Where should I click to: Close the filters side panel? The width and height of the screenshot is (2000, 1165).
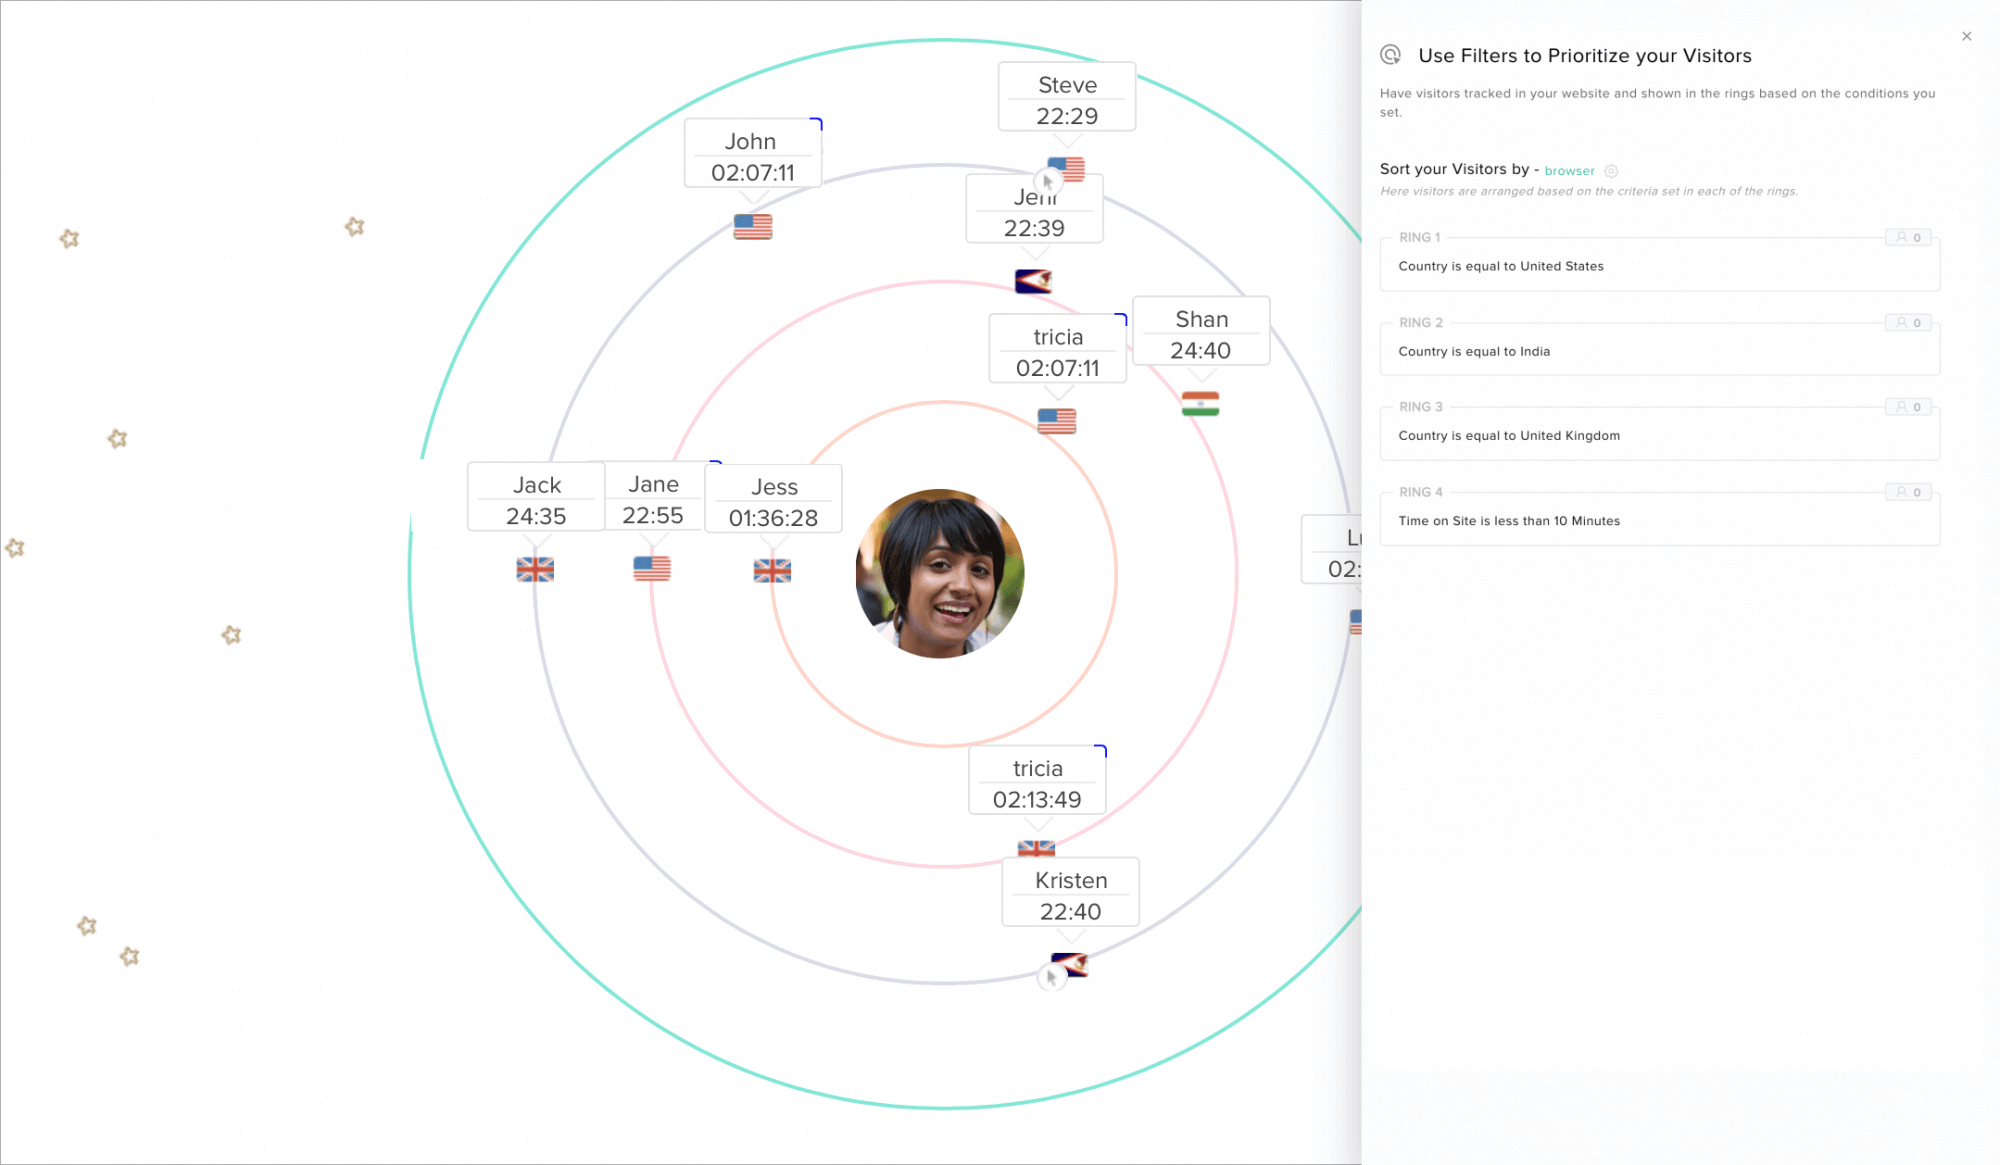(1966, 36)
